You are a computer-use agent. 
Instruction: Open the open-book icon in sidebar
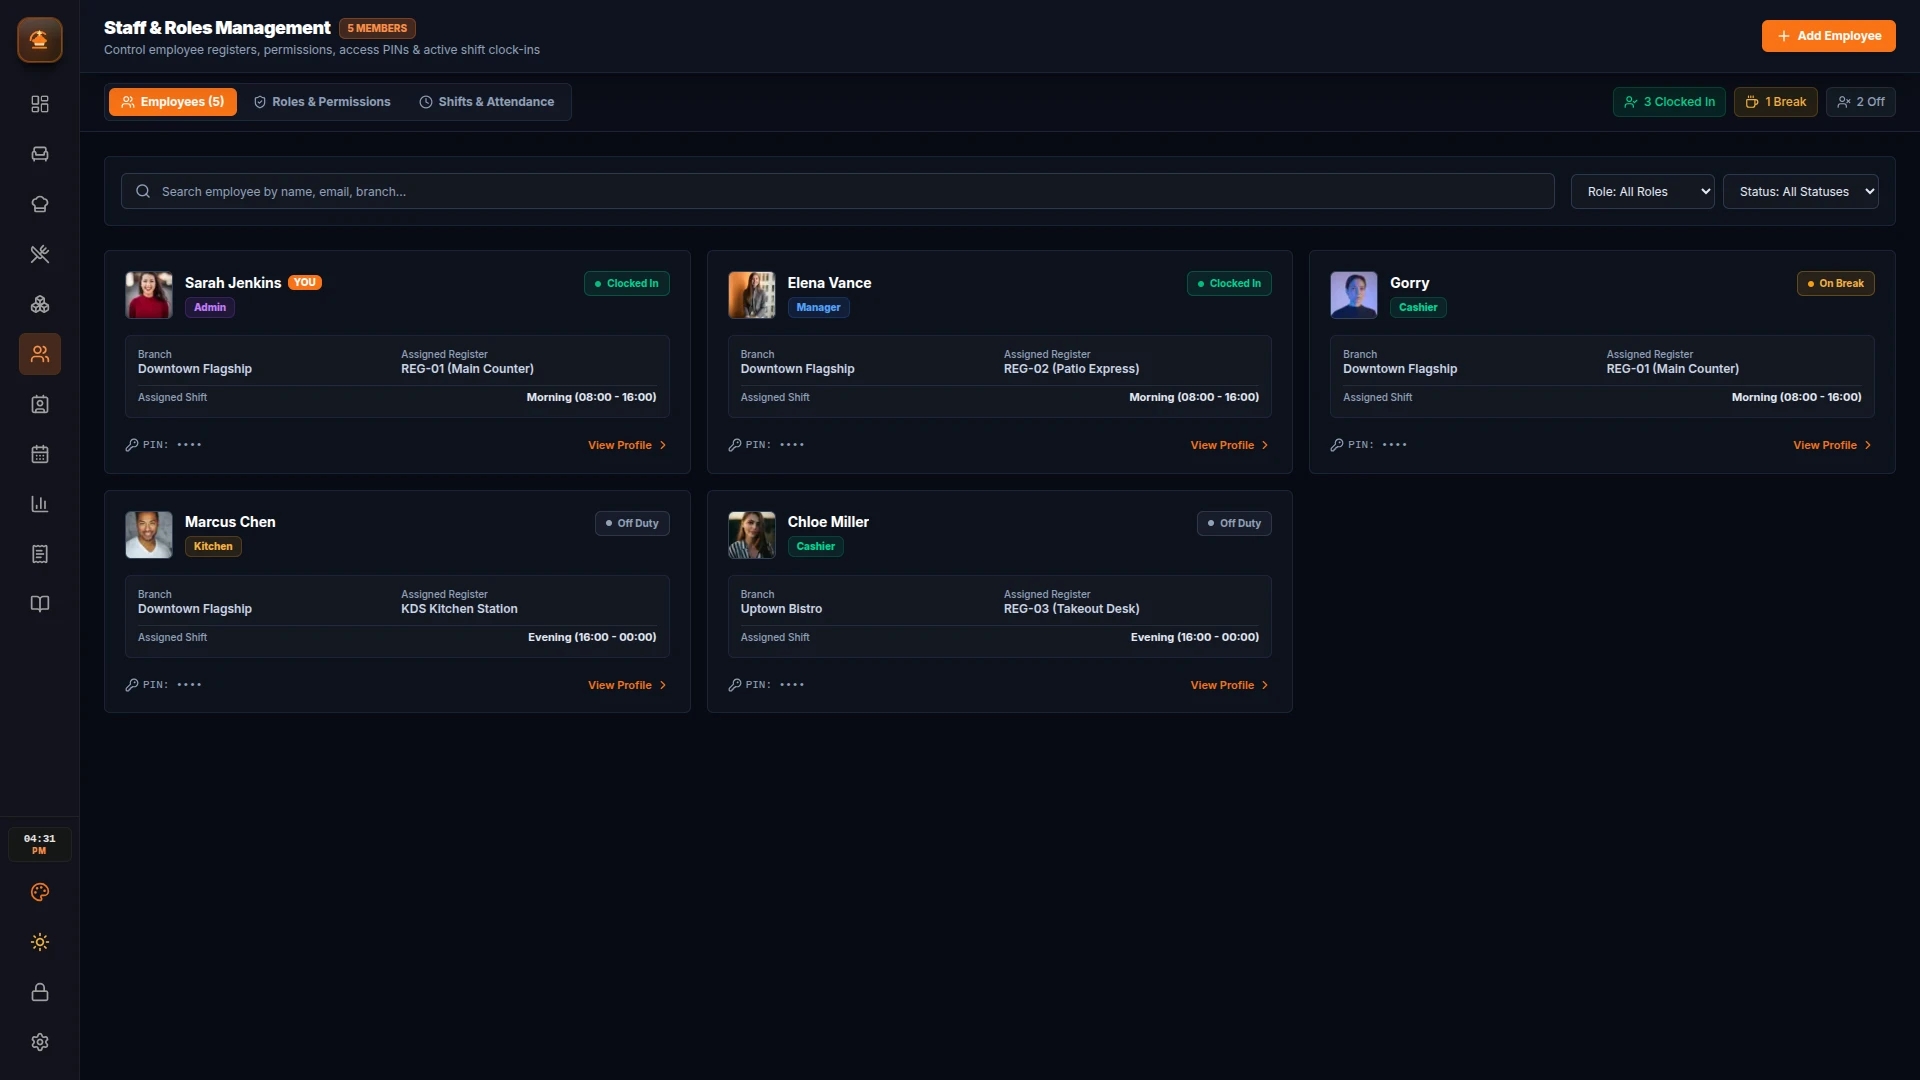pyautogui.click(x=40, y=604)
